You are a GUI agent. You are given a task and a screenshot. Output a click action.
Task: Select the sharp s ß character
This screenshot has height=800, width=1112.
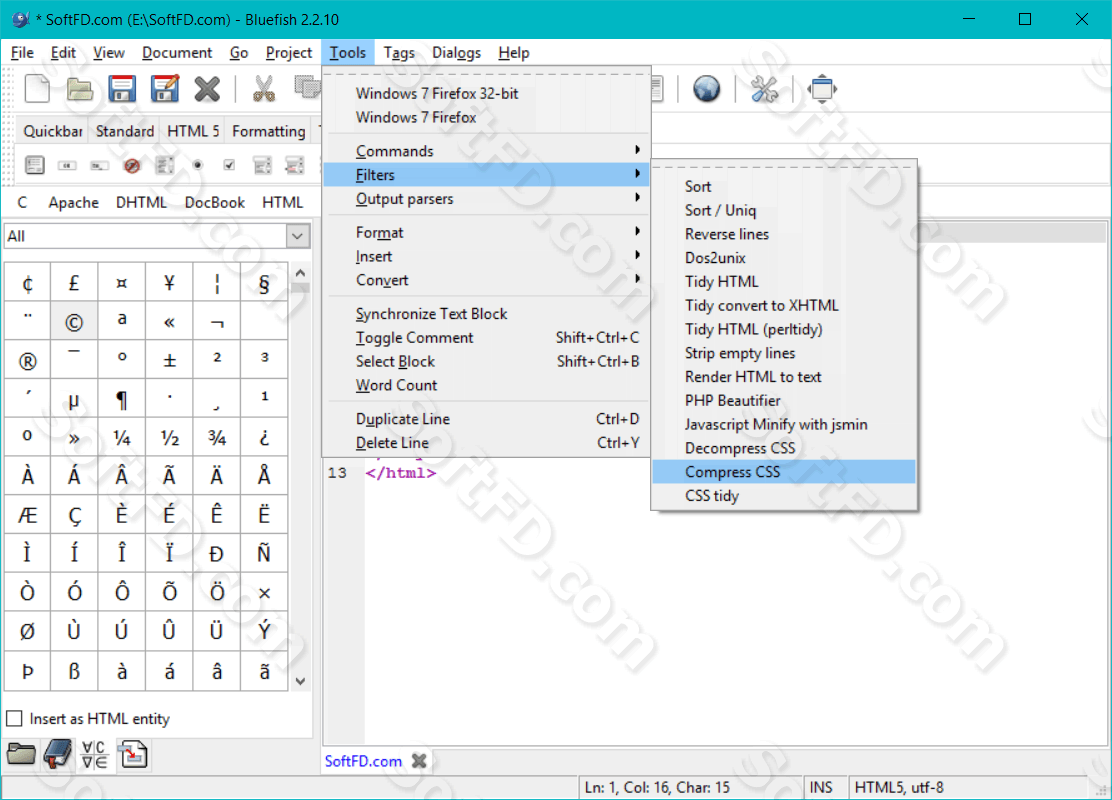coord(74,670)
